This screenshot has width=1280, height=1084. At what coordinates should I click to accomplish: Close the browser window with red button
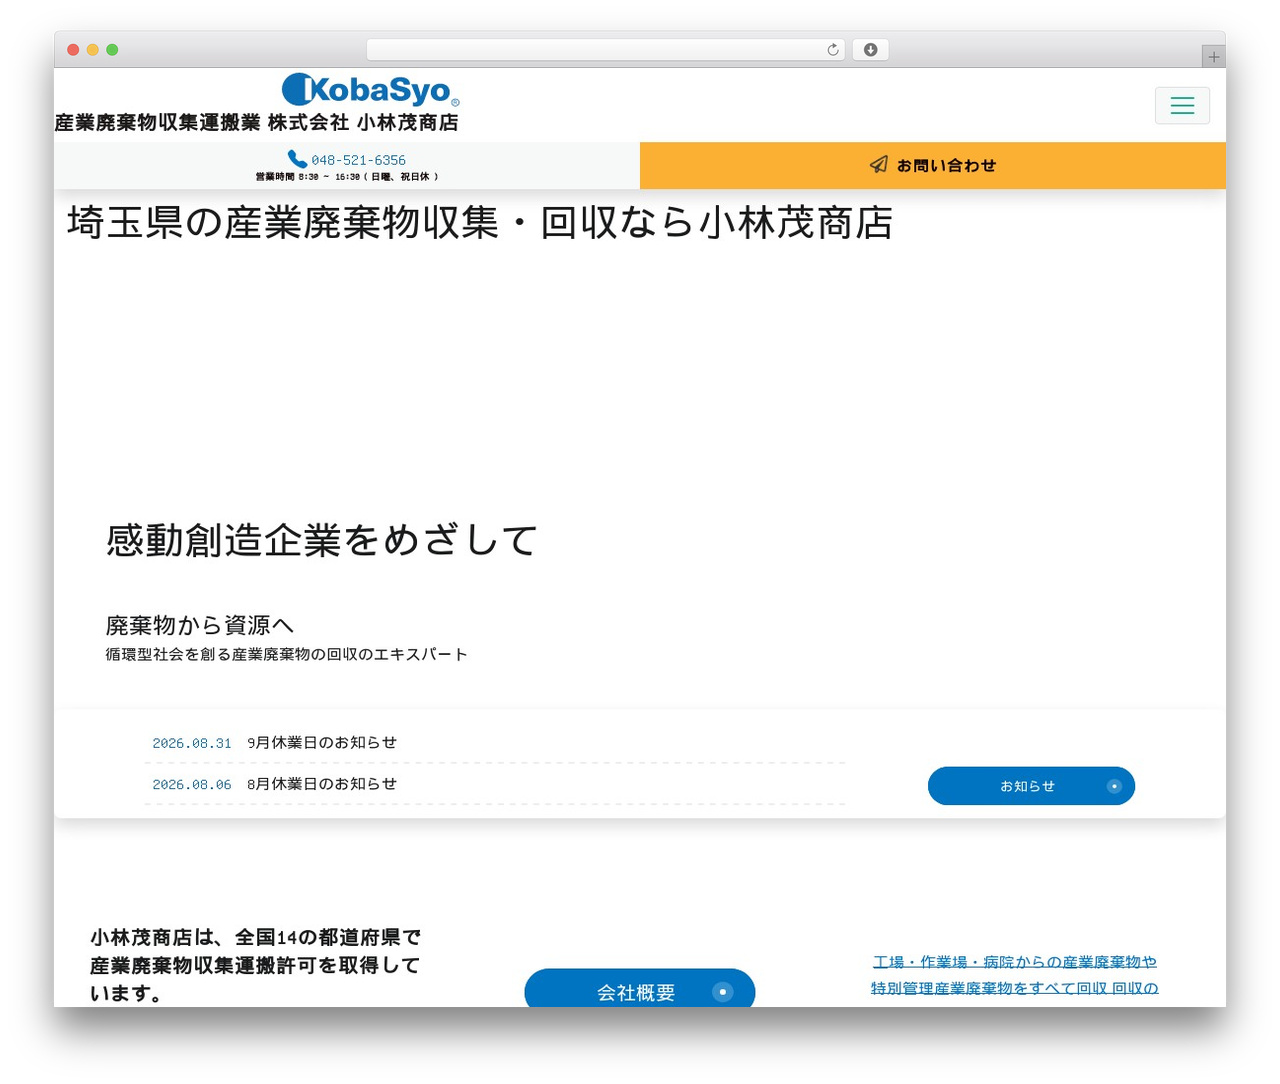coord(73,50)
